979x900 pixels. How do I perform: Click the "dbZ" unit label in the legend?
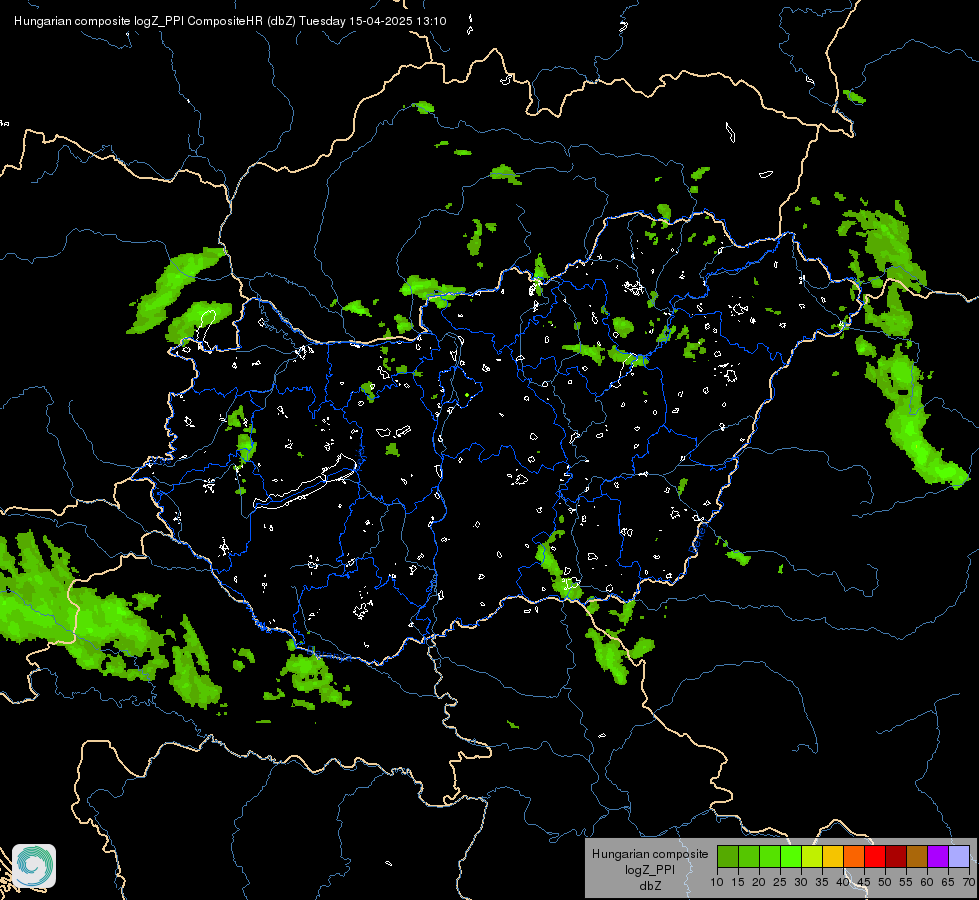[x=650, y=886]
